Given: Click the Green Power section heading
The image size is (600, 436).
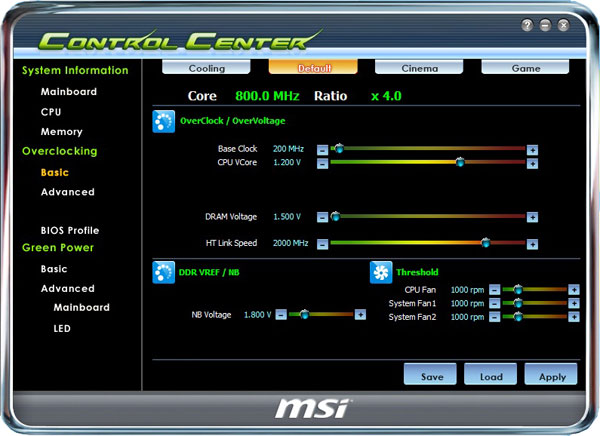Looking at the screenshot, I should click(x=58, y=248).
